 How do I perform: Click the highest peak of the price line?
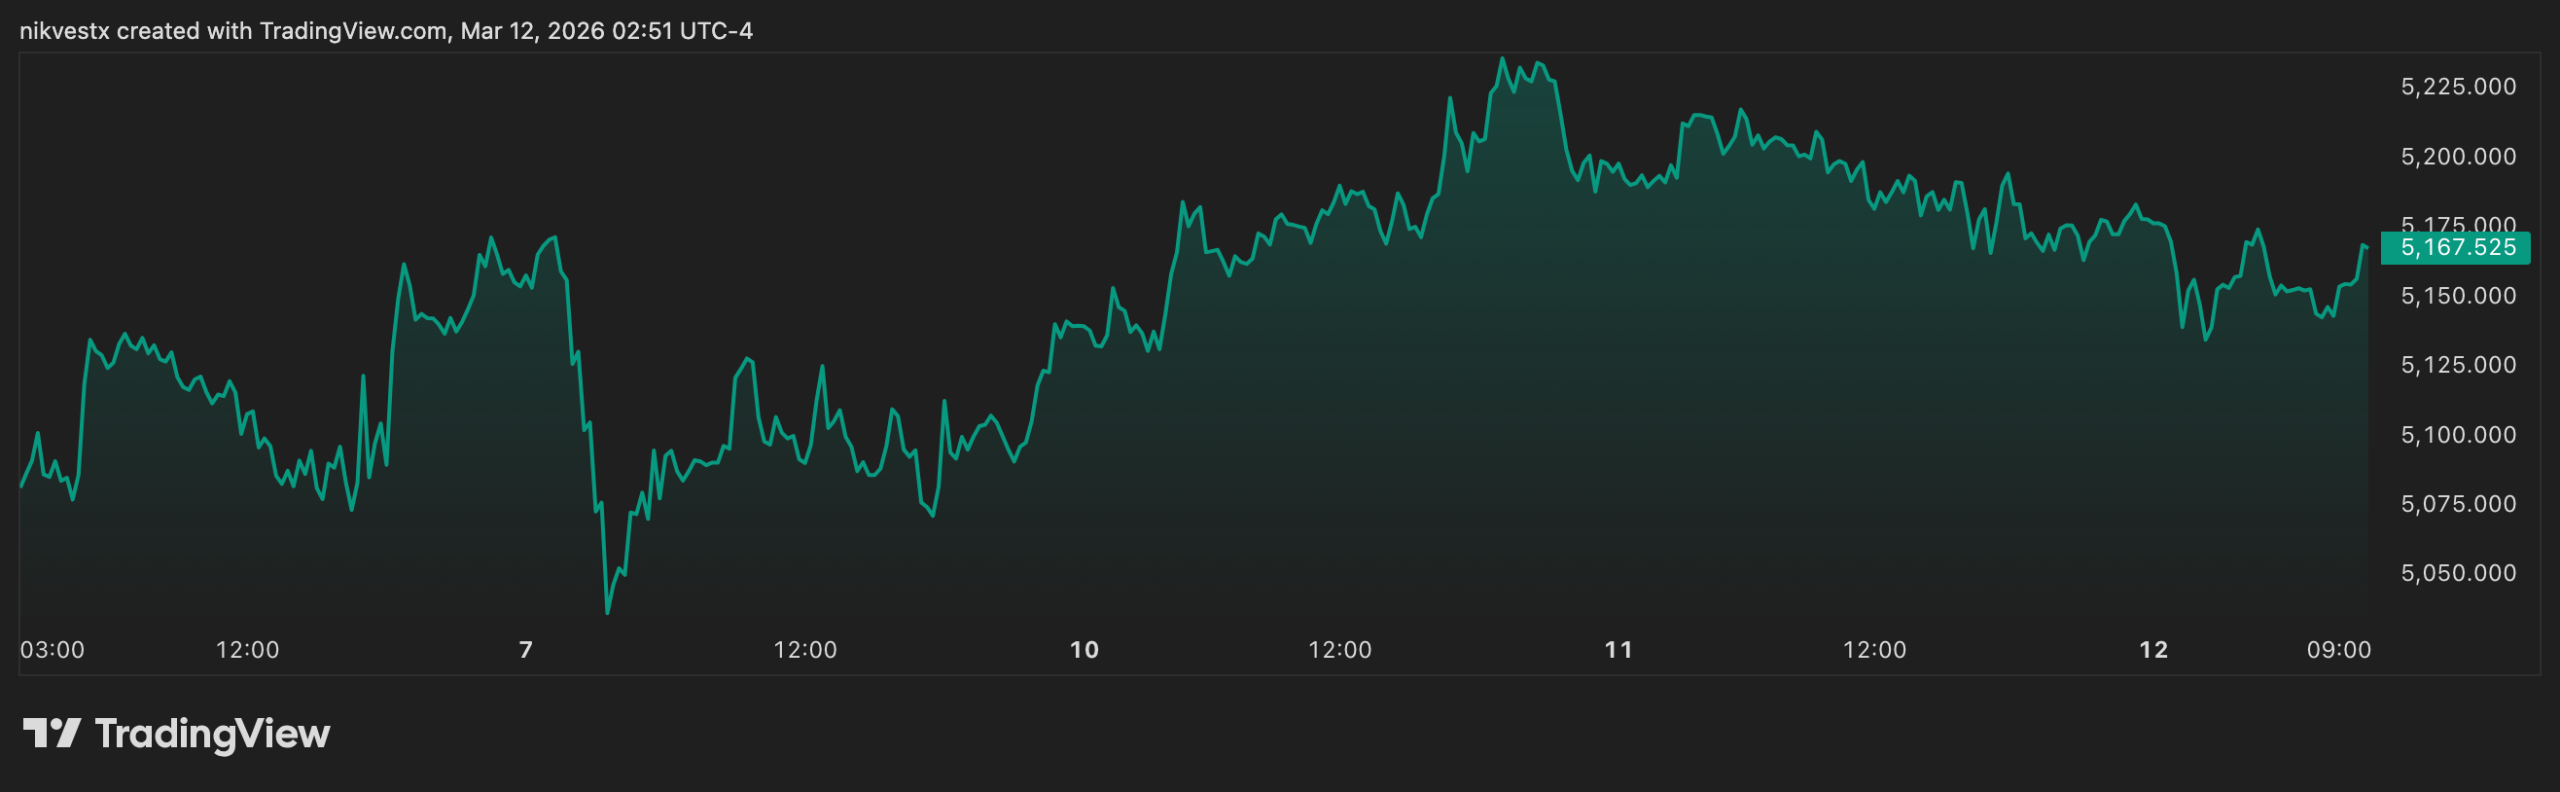(x=1501, y=59)
